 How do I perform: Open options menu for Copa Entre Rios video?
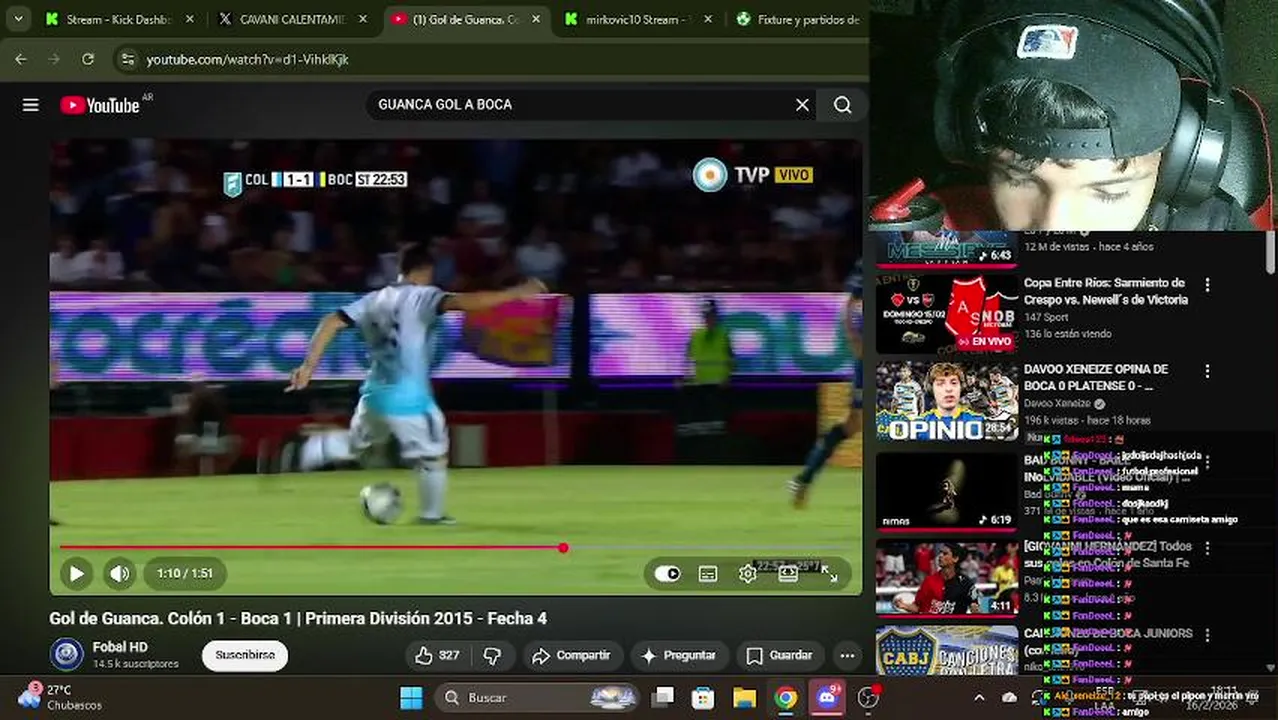click(1207, 285)
